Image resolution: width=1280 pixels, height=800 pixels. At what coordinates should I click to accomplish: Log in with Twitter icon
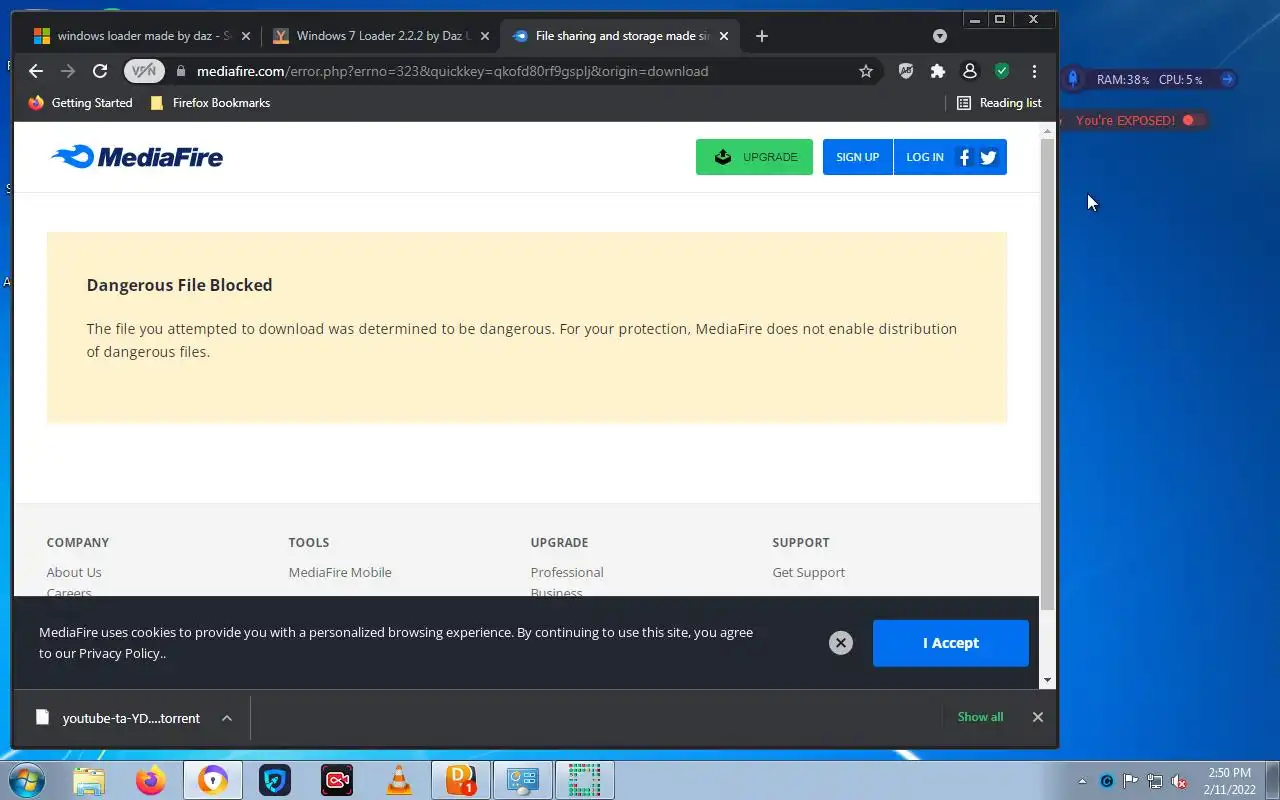click(989, 157)
